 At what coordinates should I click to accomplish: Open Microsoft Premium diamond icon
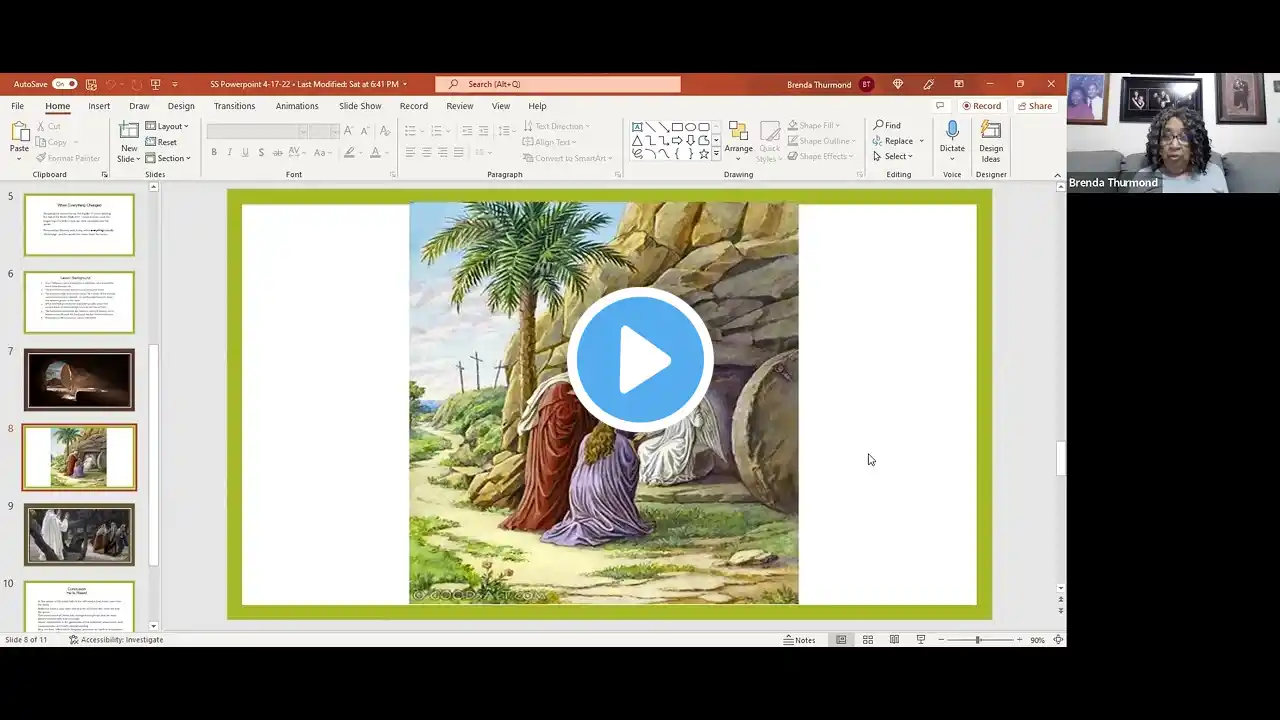tap(897, 84)
